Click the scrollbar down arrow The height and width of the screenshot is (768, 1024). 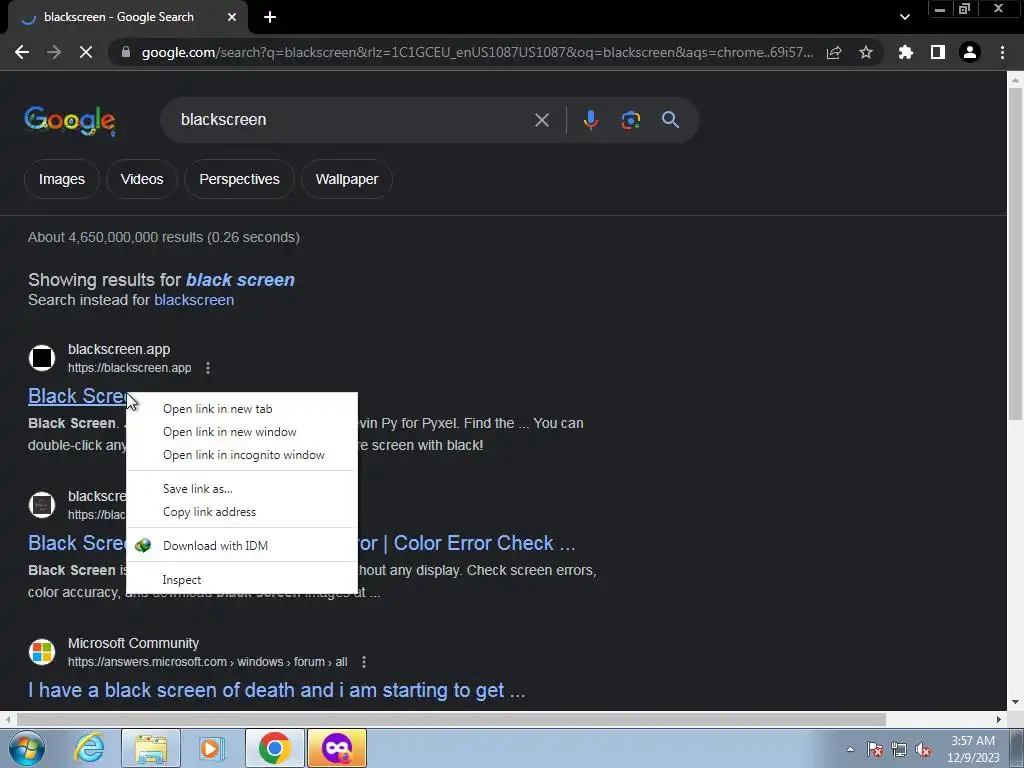[1015, 702]
